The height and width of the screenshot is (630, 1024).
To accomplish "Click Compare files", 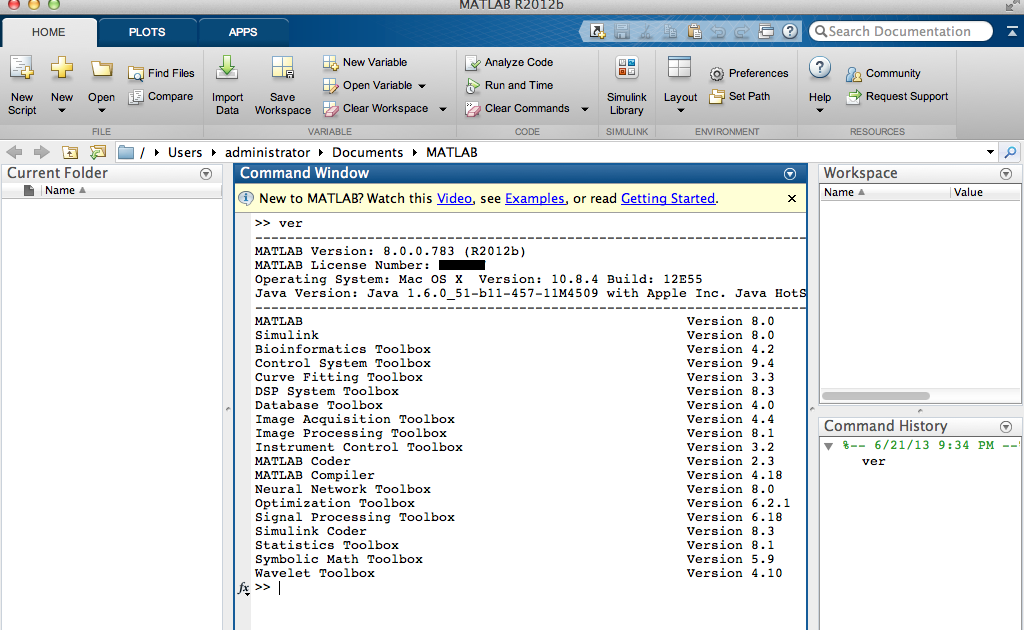I will (161, 97).
